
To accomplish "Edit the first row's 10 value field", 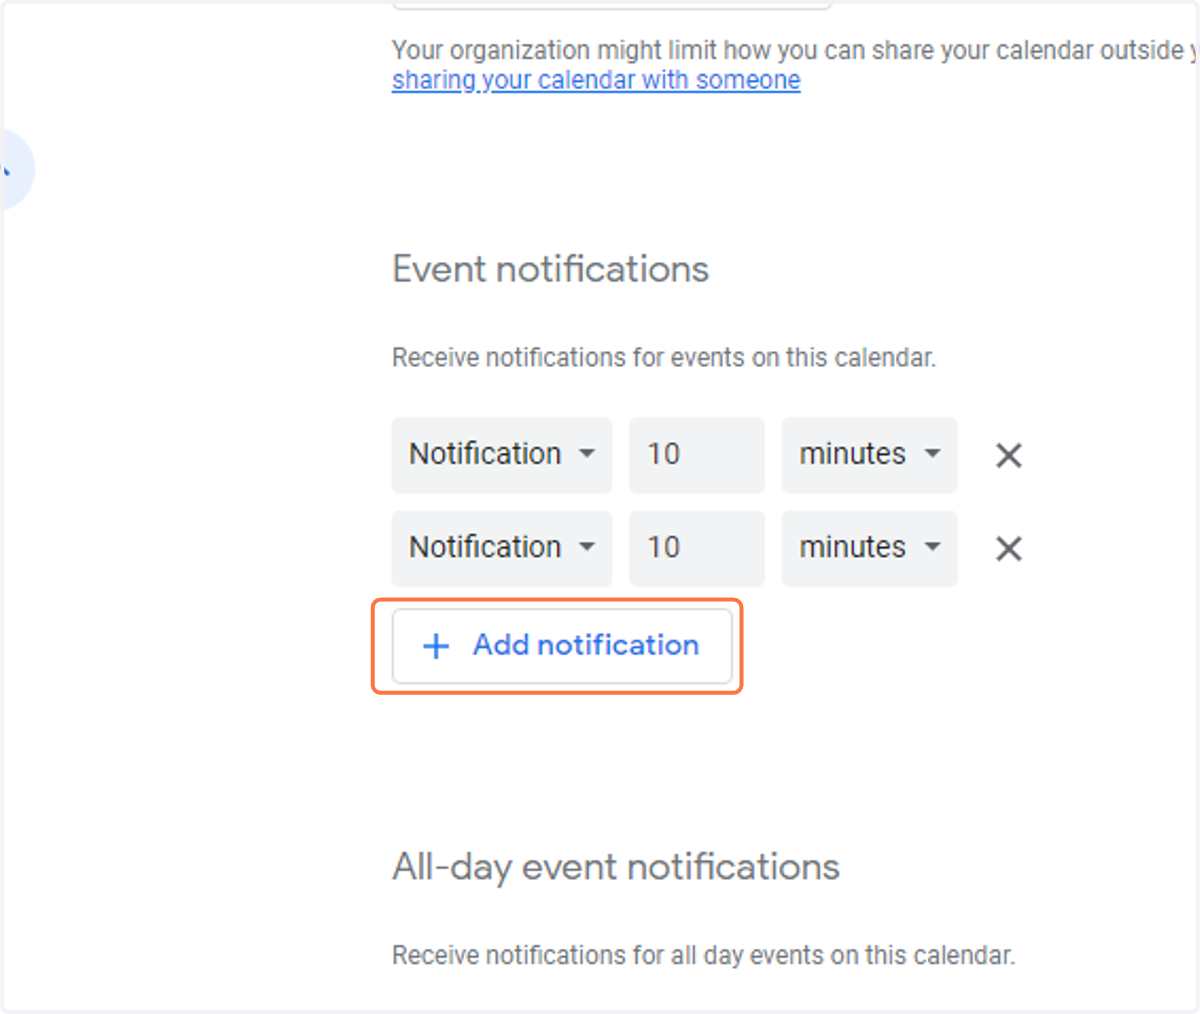I will point(697,455).
